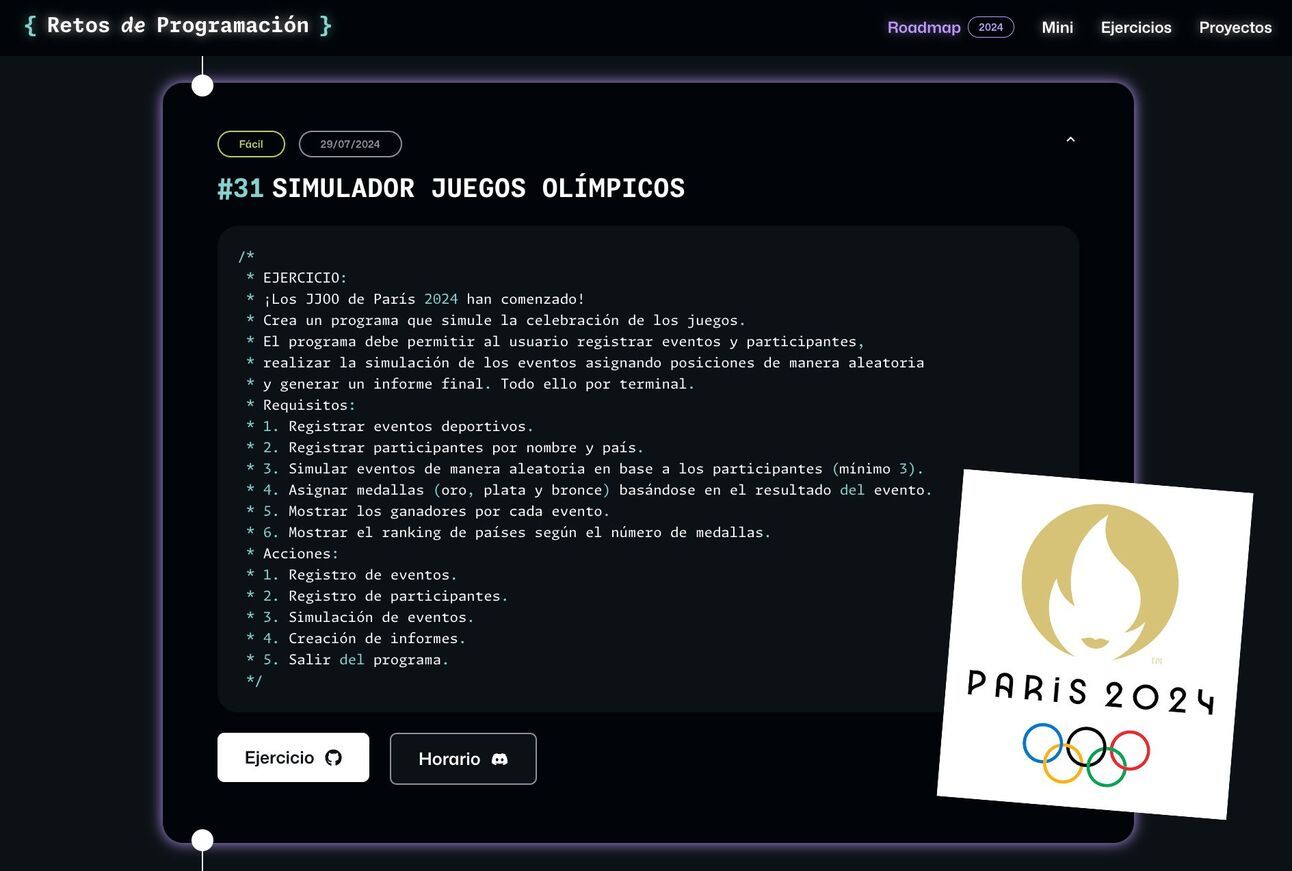The image size is (1292, 871).
Task: Click the title SIMULADOR JUEGOS OLÍMPICOS
Action: click(x=478, y=188)
